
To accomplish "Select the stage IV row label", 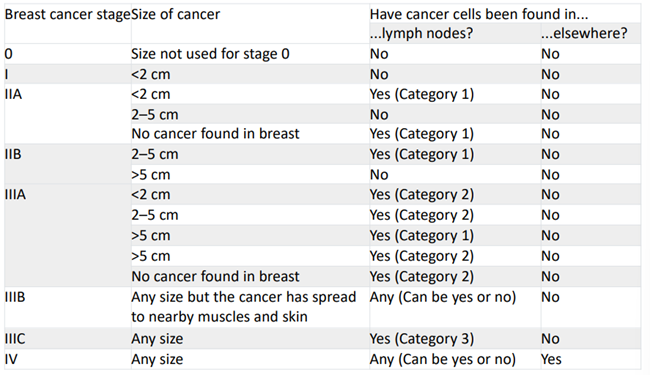I will pyautogui.click(x=11, y=359).
